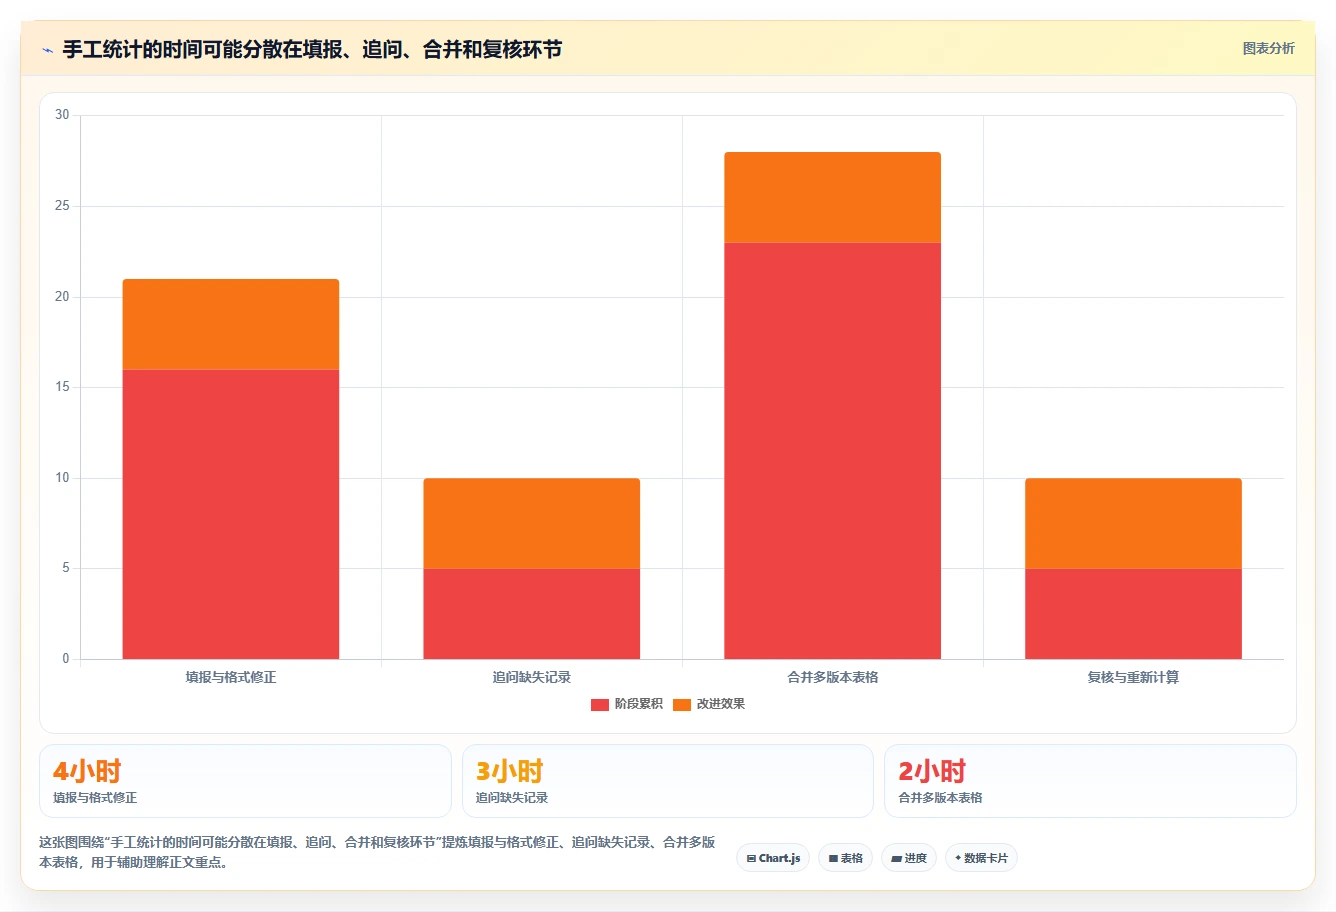
Task: Click the x-axis label 合并多版本表格
Action: click(x=833, y=677)
